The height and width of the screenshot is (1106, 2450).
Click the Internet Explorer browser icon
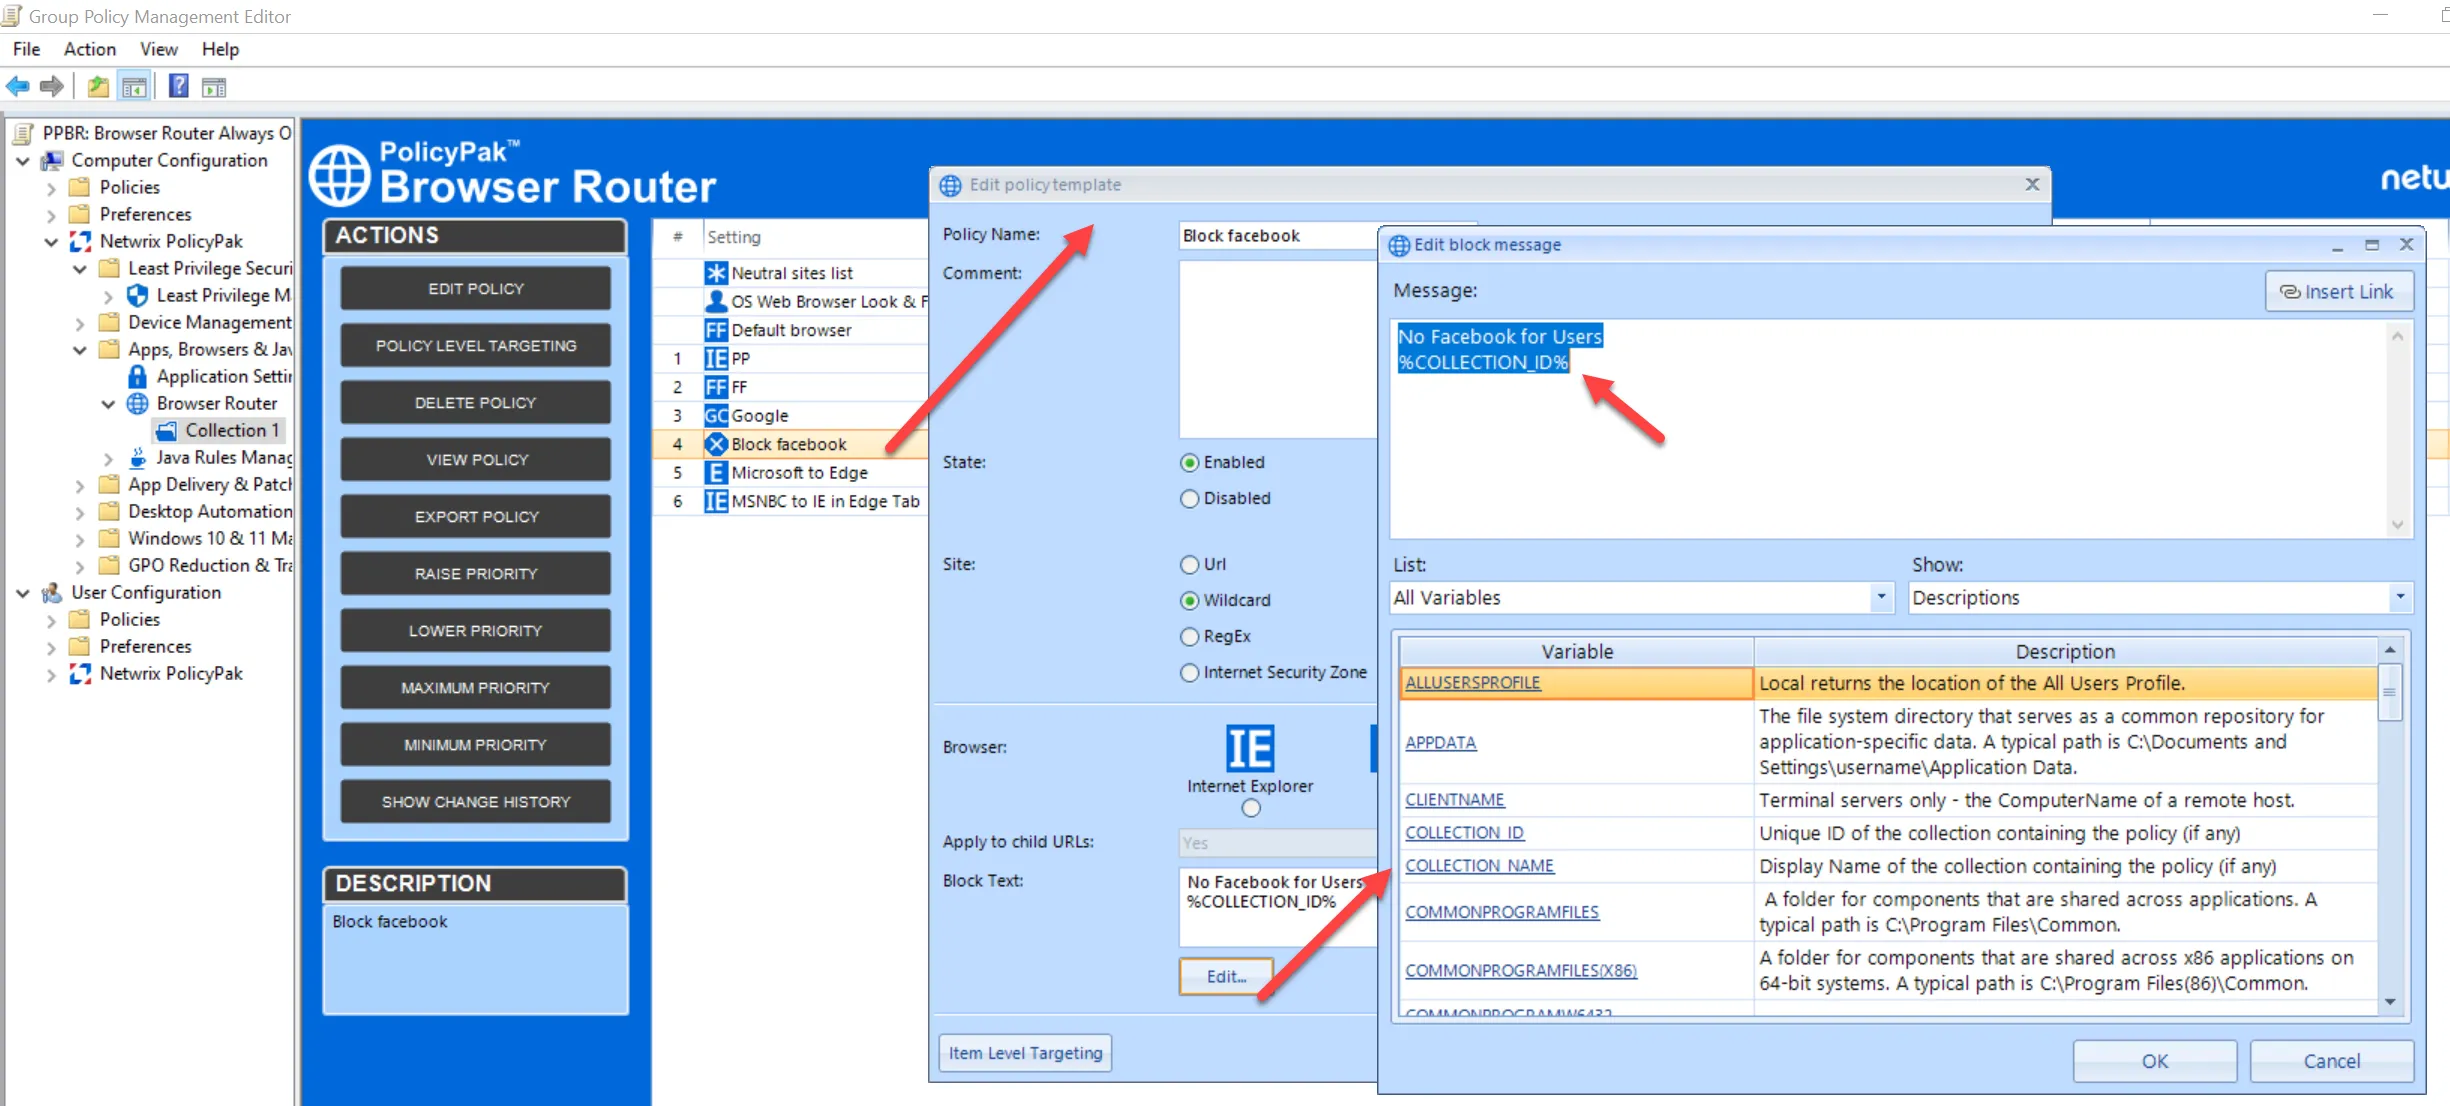(x=1250, y=748)
